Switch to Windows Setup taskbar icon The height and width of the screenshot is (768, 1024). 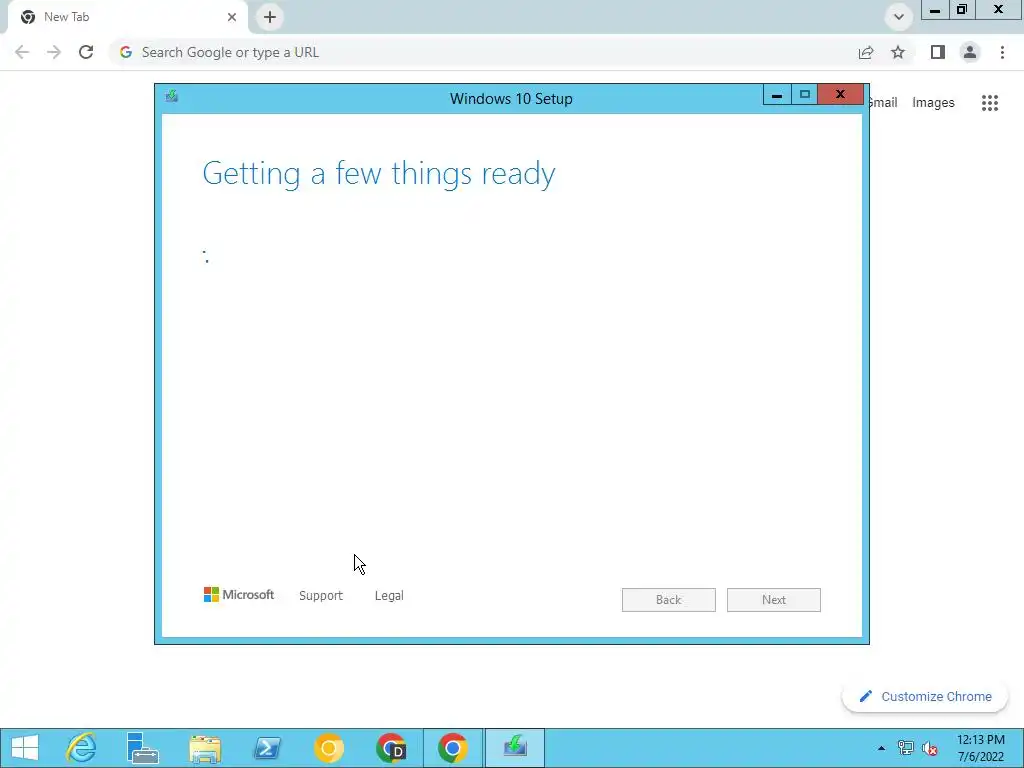(x=515, y=748)
